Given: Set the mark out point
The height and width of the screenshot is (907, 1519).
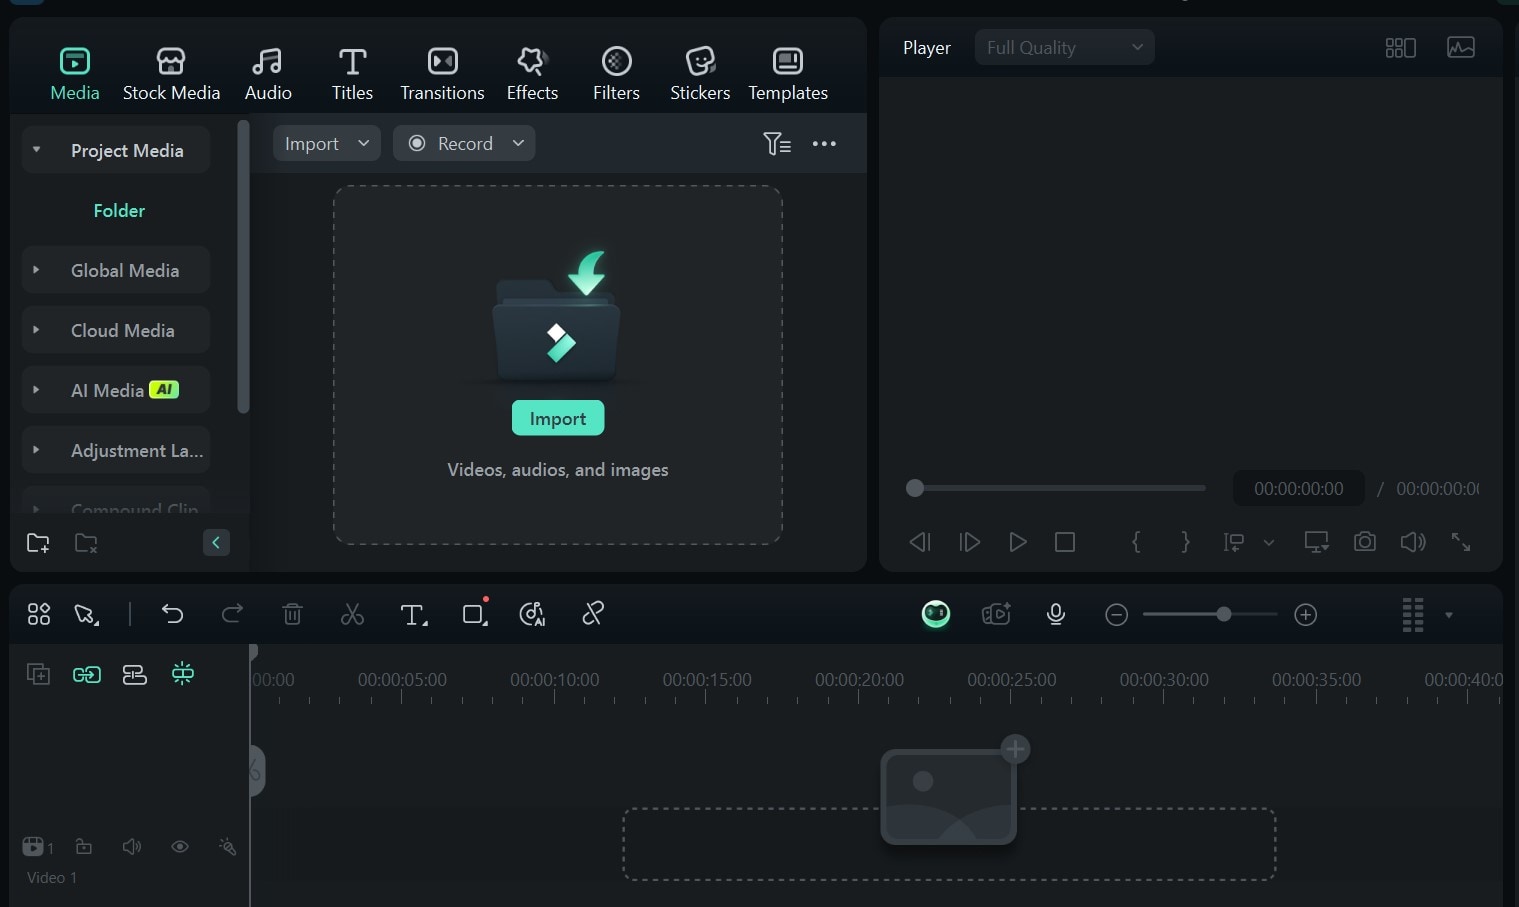Looking at the screenshot, I should click(x=1185, y=542).
